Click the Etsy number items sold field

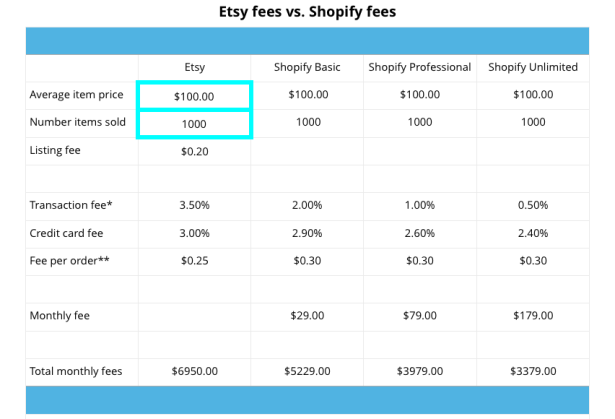(x=195, y=124)
